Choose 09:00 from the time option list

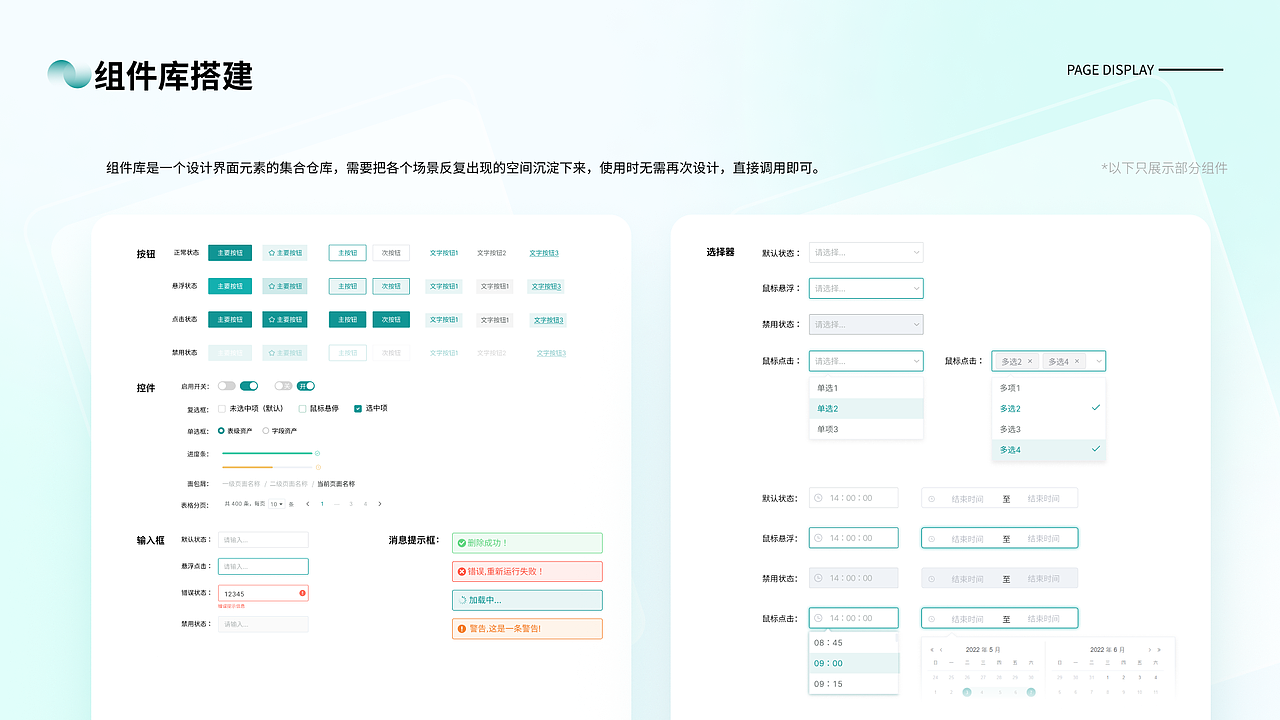[828, 663]
